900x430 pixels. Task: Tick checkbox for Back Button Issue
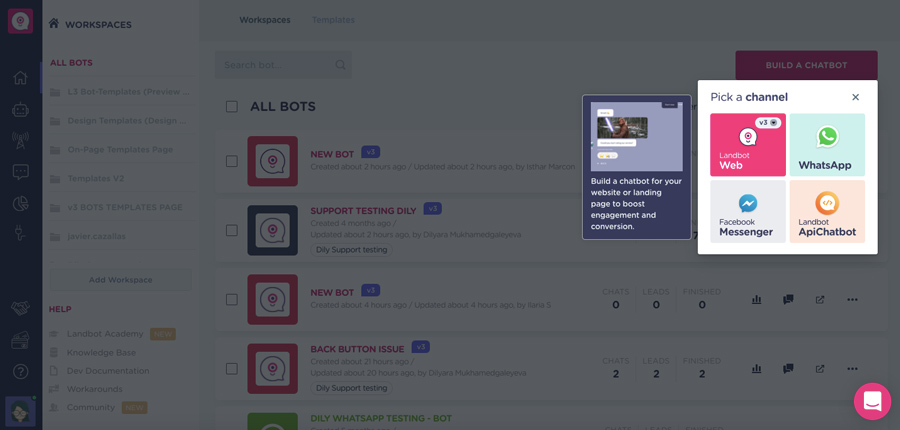point(232,369)
